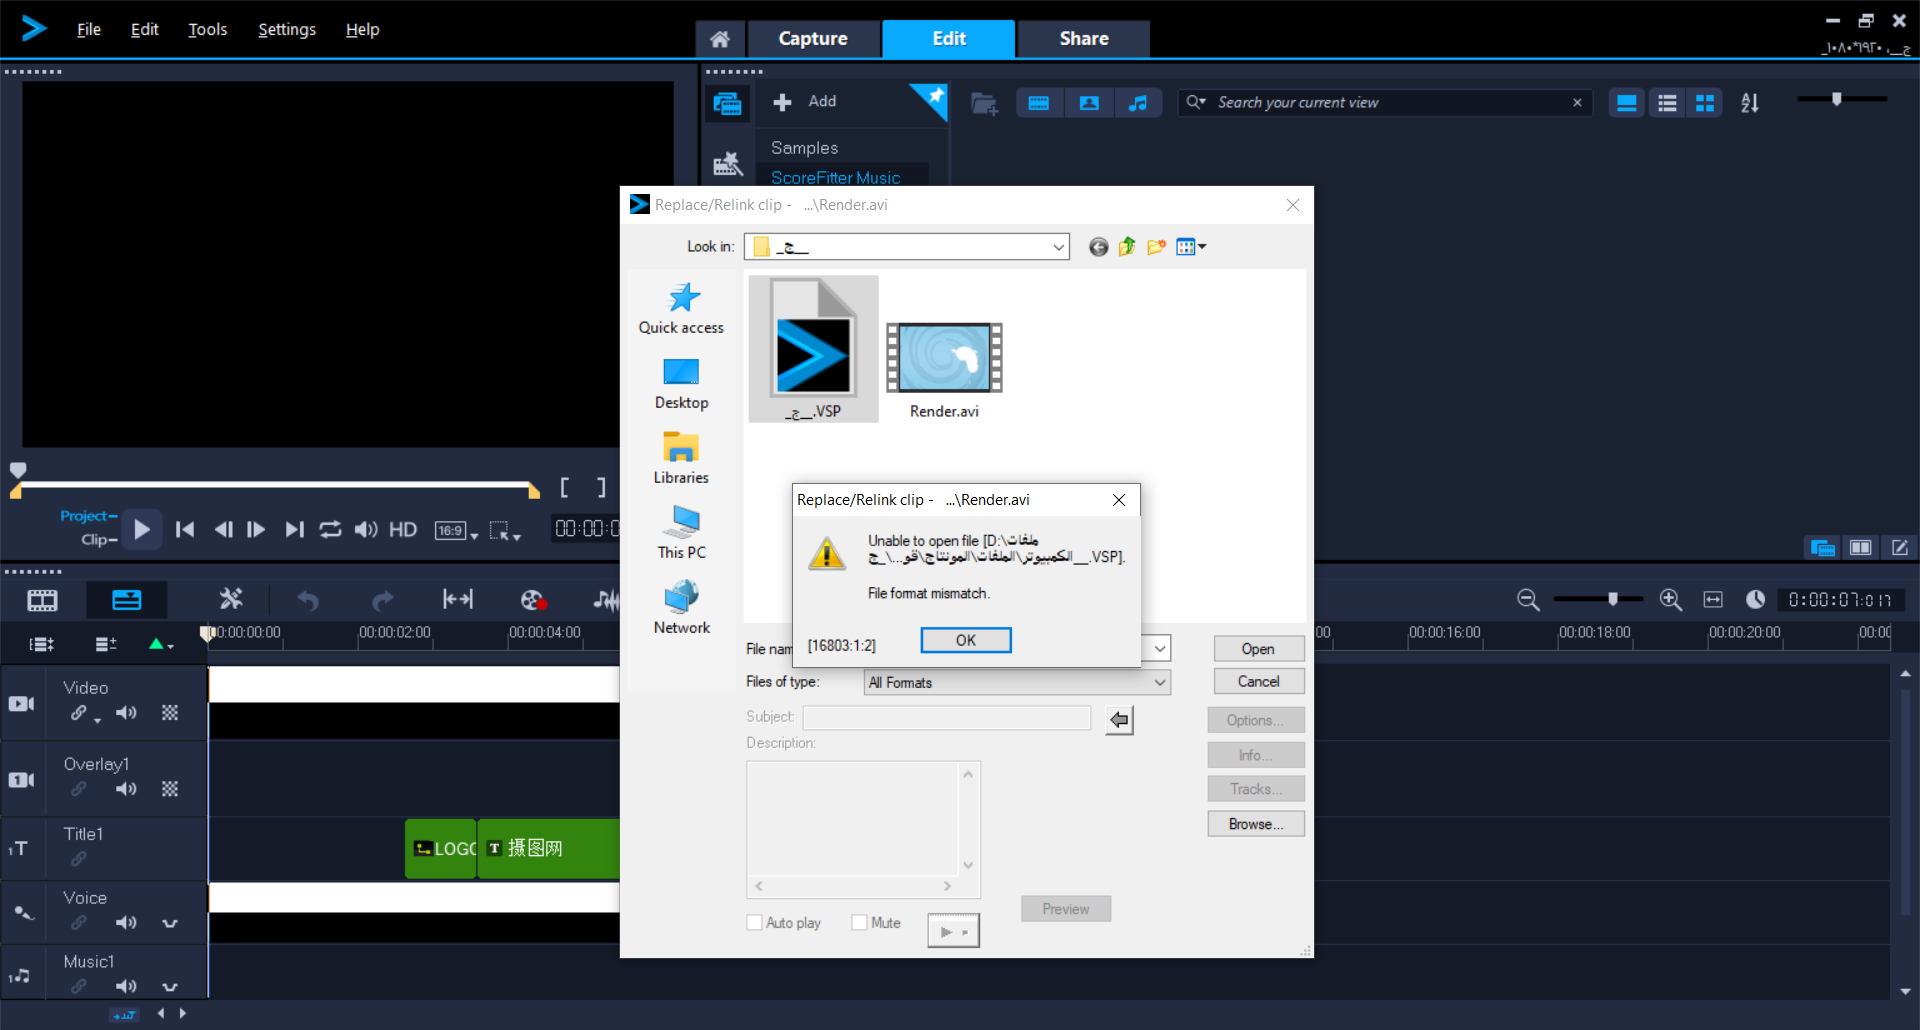Expand the Files of type dropdown
1920x1030 pixels.
(x=1160, y=682)
